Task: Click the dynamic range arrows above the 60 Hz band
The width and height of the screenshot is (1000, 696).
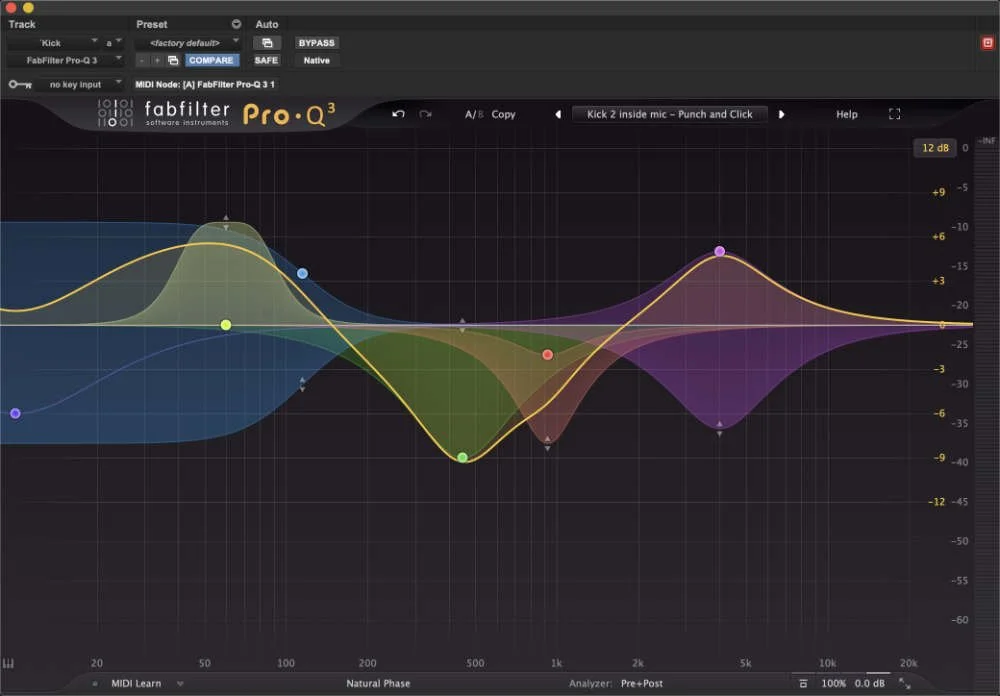Action: coord(226,222)
